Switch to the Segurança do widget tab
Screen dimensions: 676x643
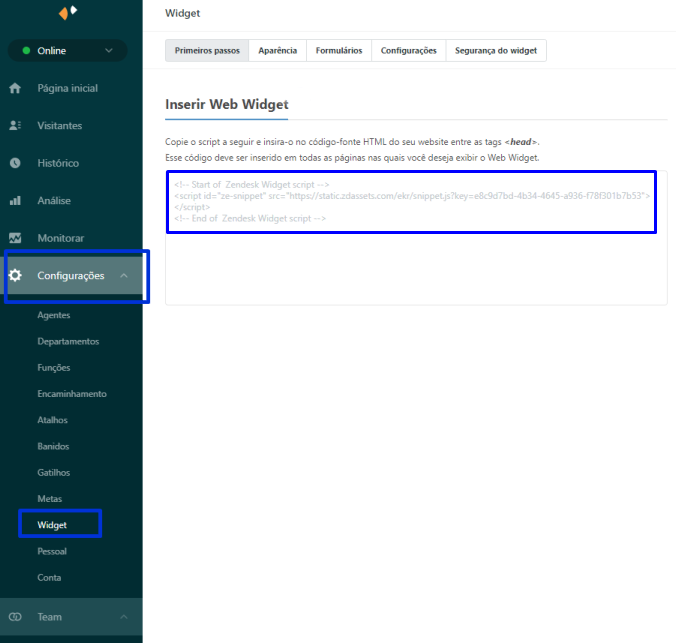pos(496,50)
